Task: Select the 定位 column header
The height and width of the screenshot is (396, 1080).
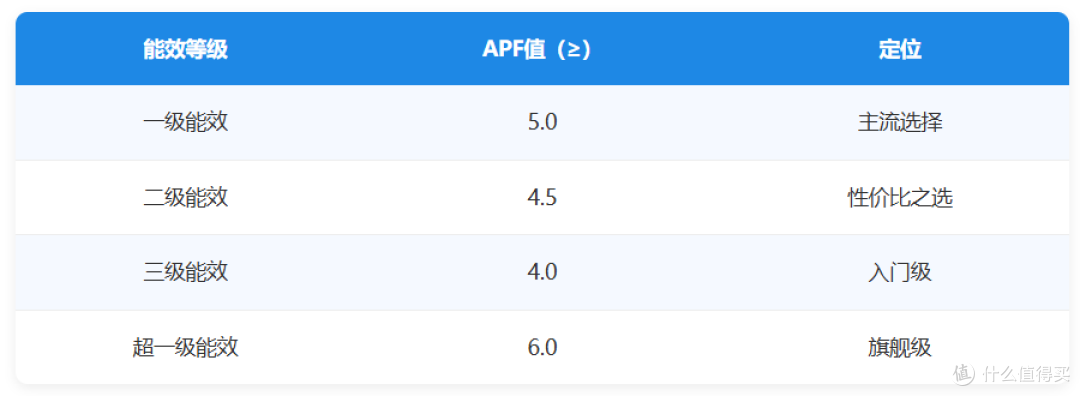Action: pyautogui.click(x=900, y=50)
